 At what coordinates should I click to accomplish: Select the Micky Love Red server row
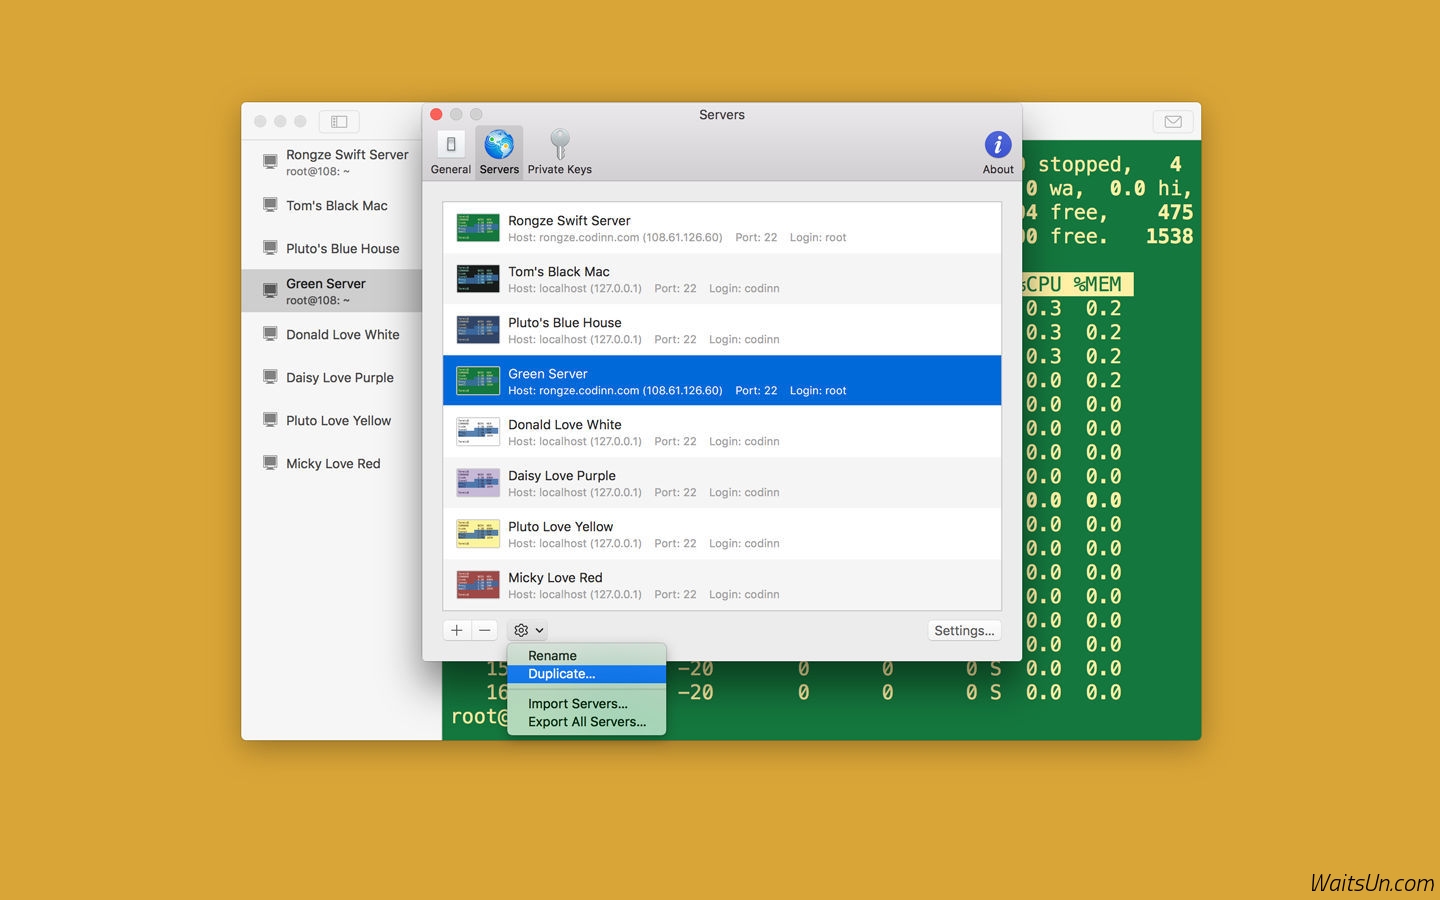pos(720,585)
